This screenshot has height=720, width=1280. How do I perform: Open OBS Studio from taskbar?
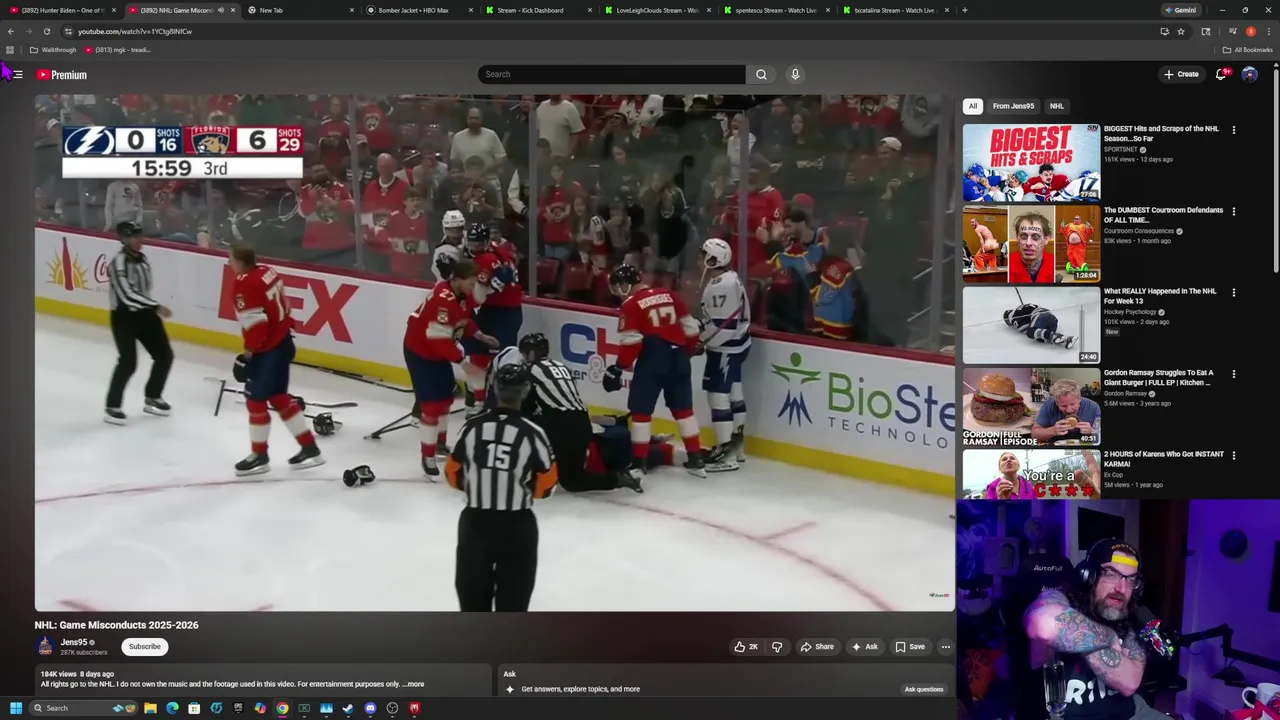[392, 708]
